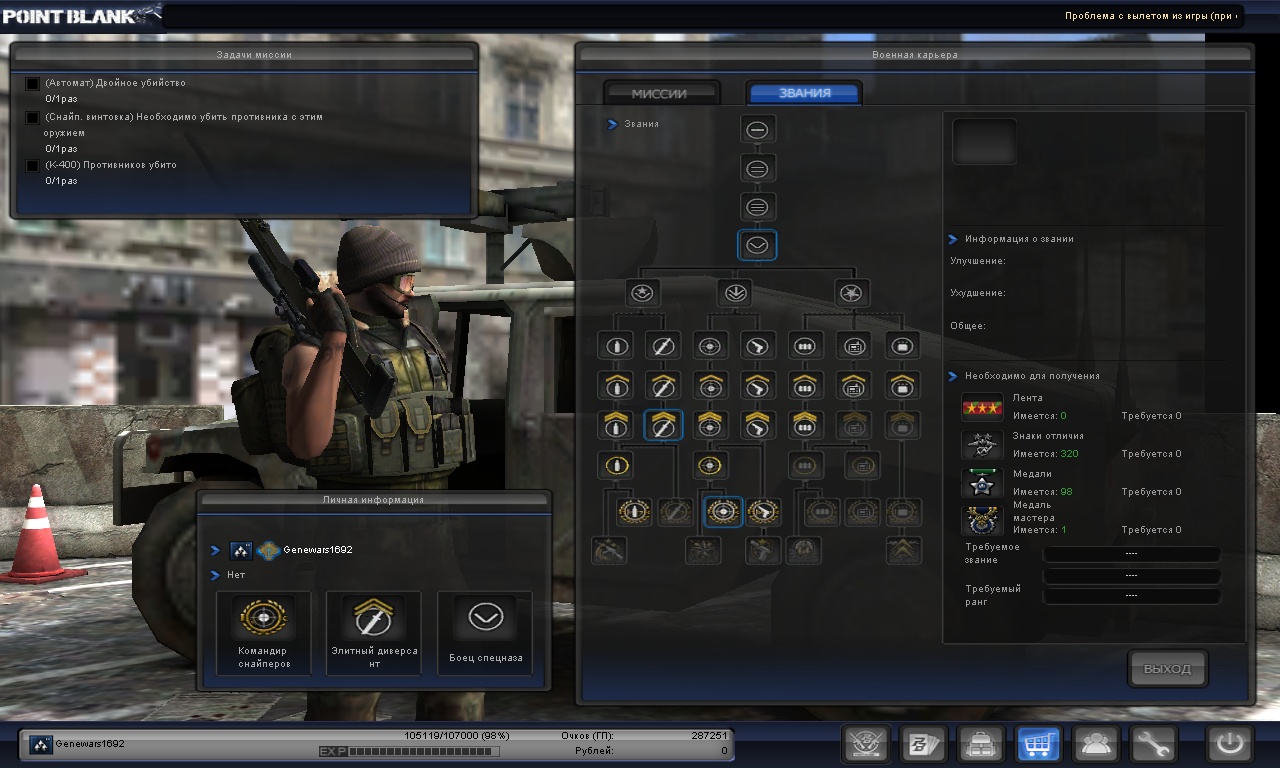The height and width of the screenshot is (768, 1280).
Task: Switch to the ЗВАНИЯ tab
Action: coord(805,93)
